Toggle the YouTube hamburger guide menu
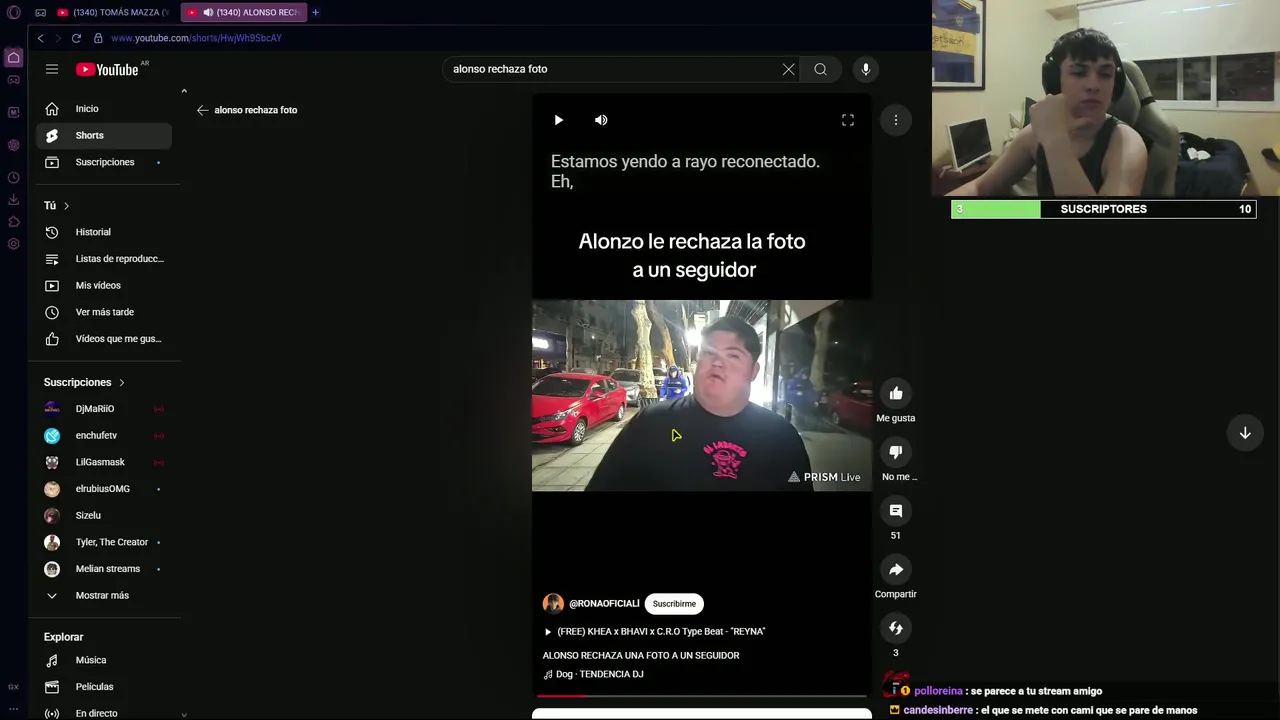The width and height of the screenshot is (1280, 720). 52,69
